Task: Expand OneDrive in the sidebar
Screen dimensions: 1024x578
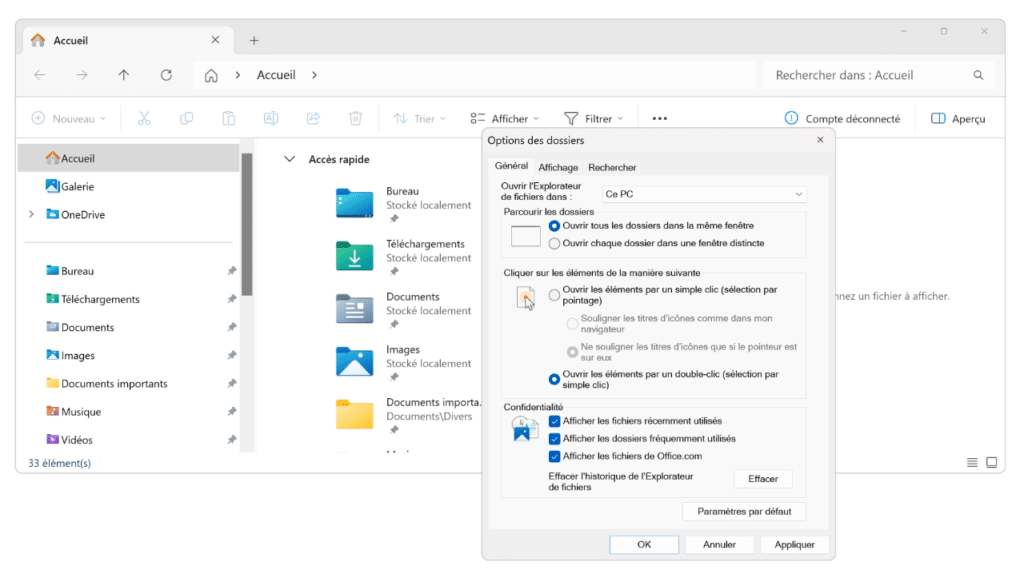Action: 30,214
